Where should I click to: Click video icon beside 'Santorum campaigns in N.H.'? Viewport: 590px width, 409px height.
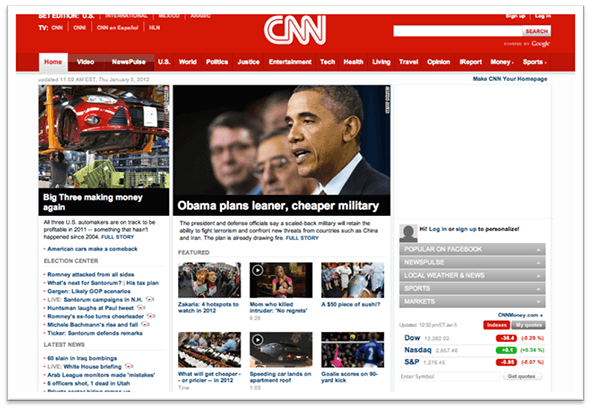(150, 300)
